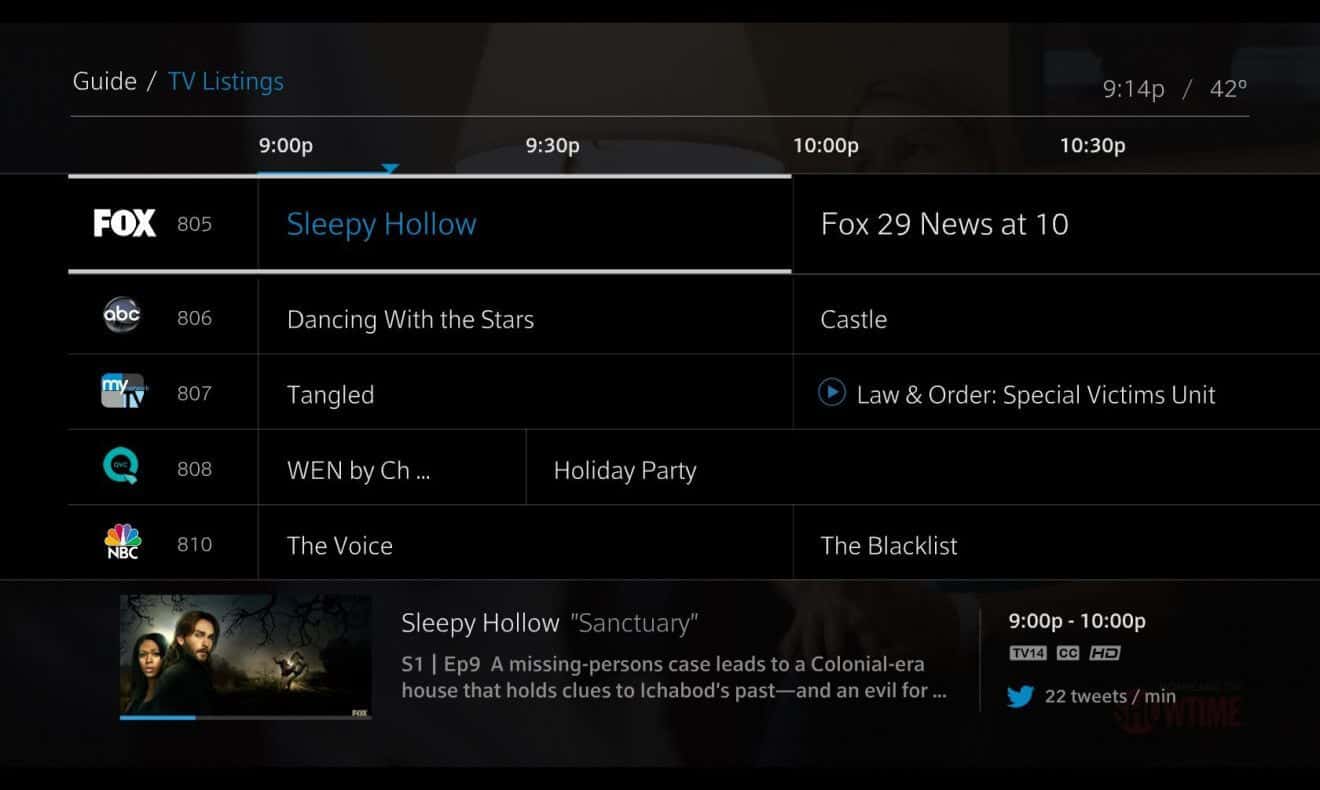The image size is (1320, 790).
Task: Select the ABC channel logo
Action: pyautogui.click(x=122, y=316)
